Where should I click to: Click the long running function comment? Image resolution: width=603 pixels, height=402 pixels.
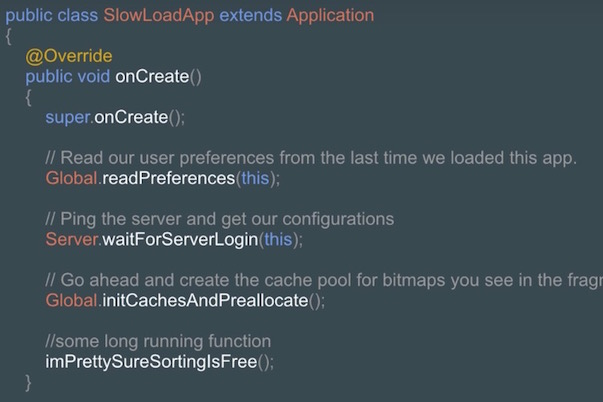click(x=158, y=341)
